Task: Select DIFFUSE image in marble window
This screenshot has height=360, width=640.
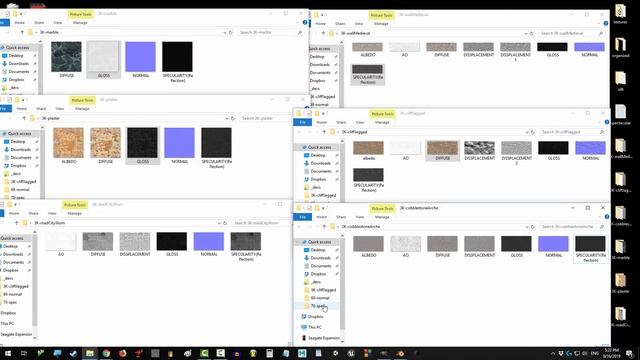Action: 67,60
